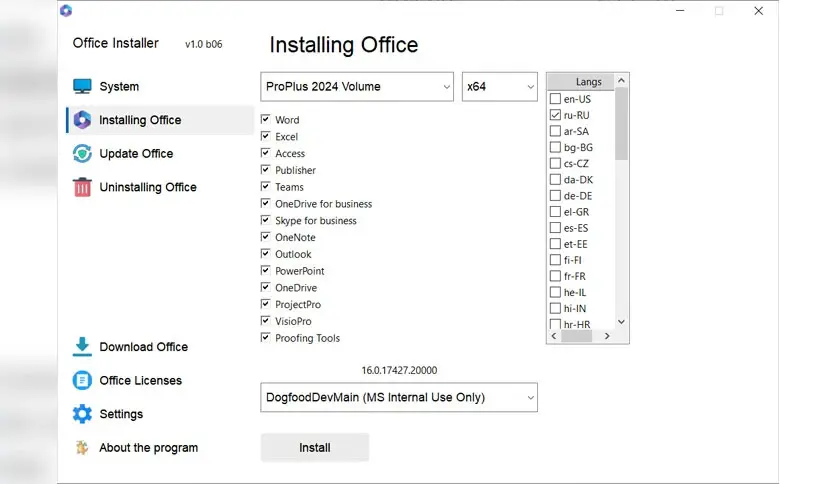
Task: Click the Langs column header
Action: (588, 81)
